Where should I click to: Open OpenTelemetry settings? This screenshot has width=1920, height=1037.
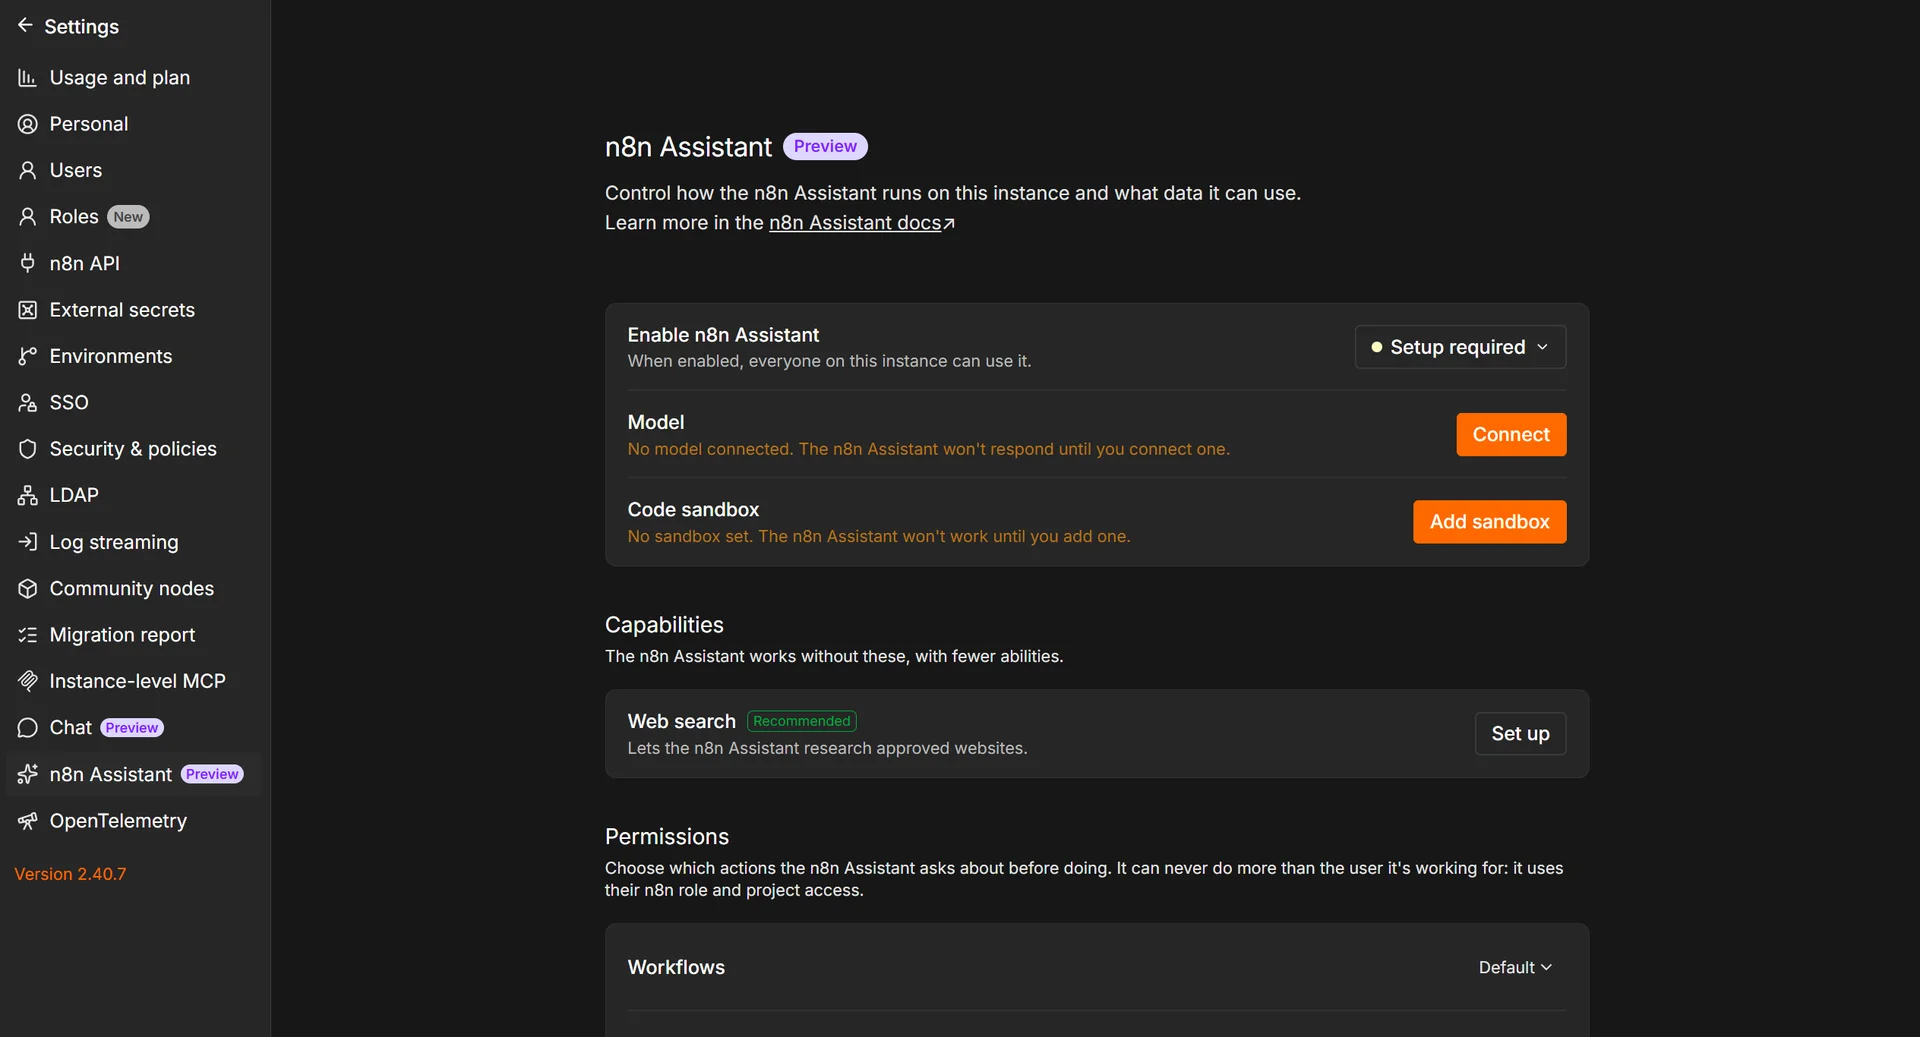click(134, 821)
